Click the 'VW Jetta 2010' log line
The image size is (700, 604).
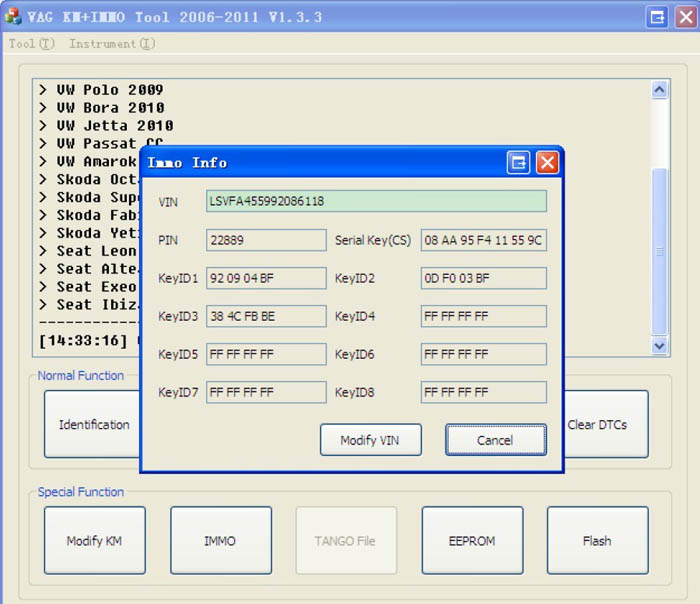106,125
